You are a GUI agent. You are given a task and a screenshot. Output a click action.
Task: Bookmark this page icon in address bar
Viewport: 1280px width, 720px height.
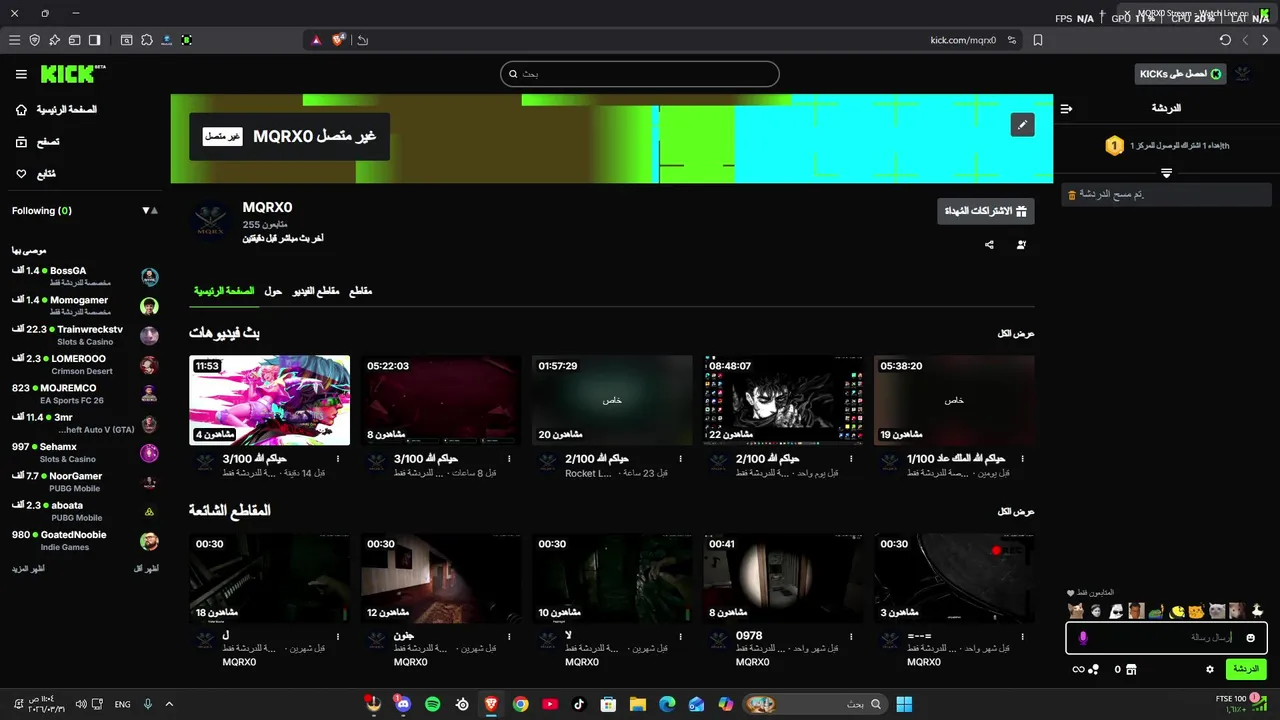(1038, 40)
